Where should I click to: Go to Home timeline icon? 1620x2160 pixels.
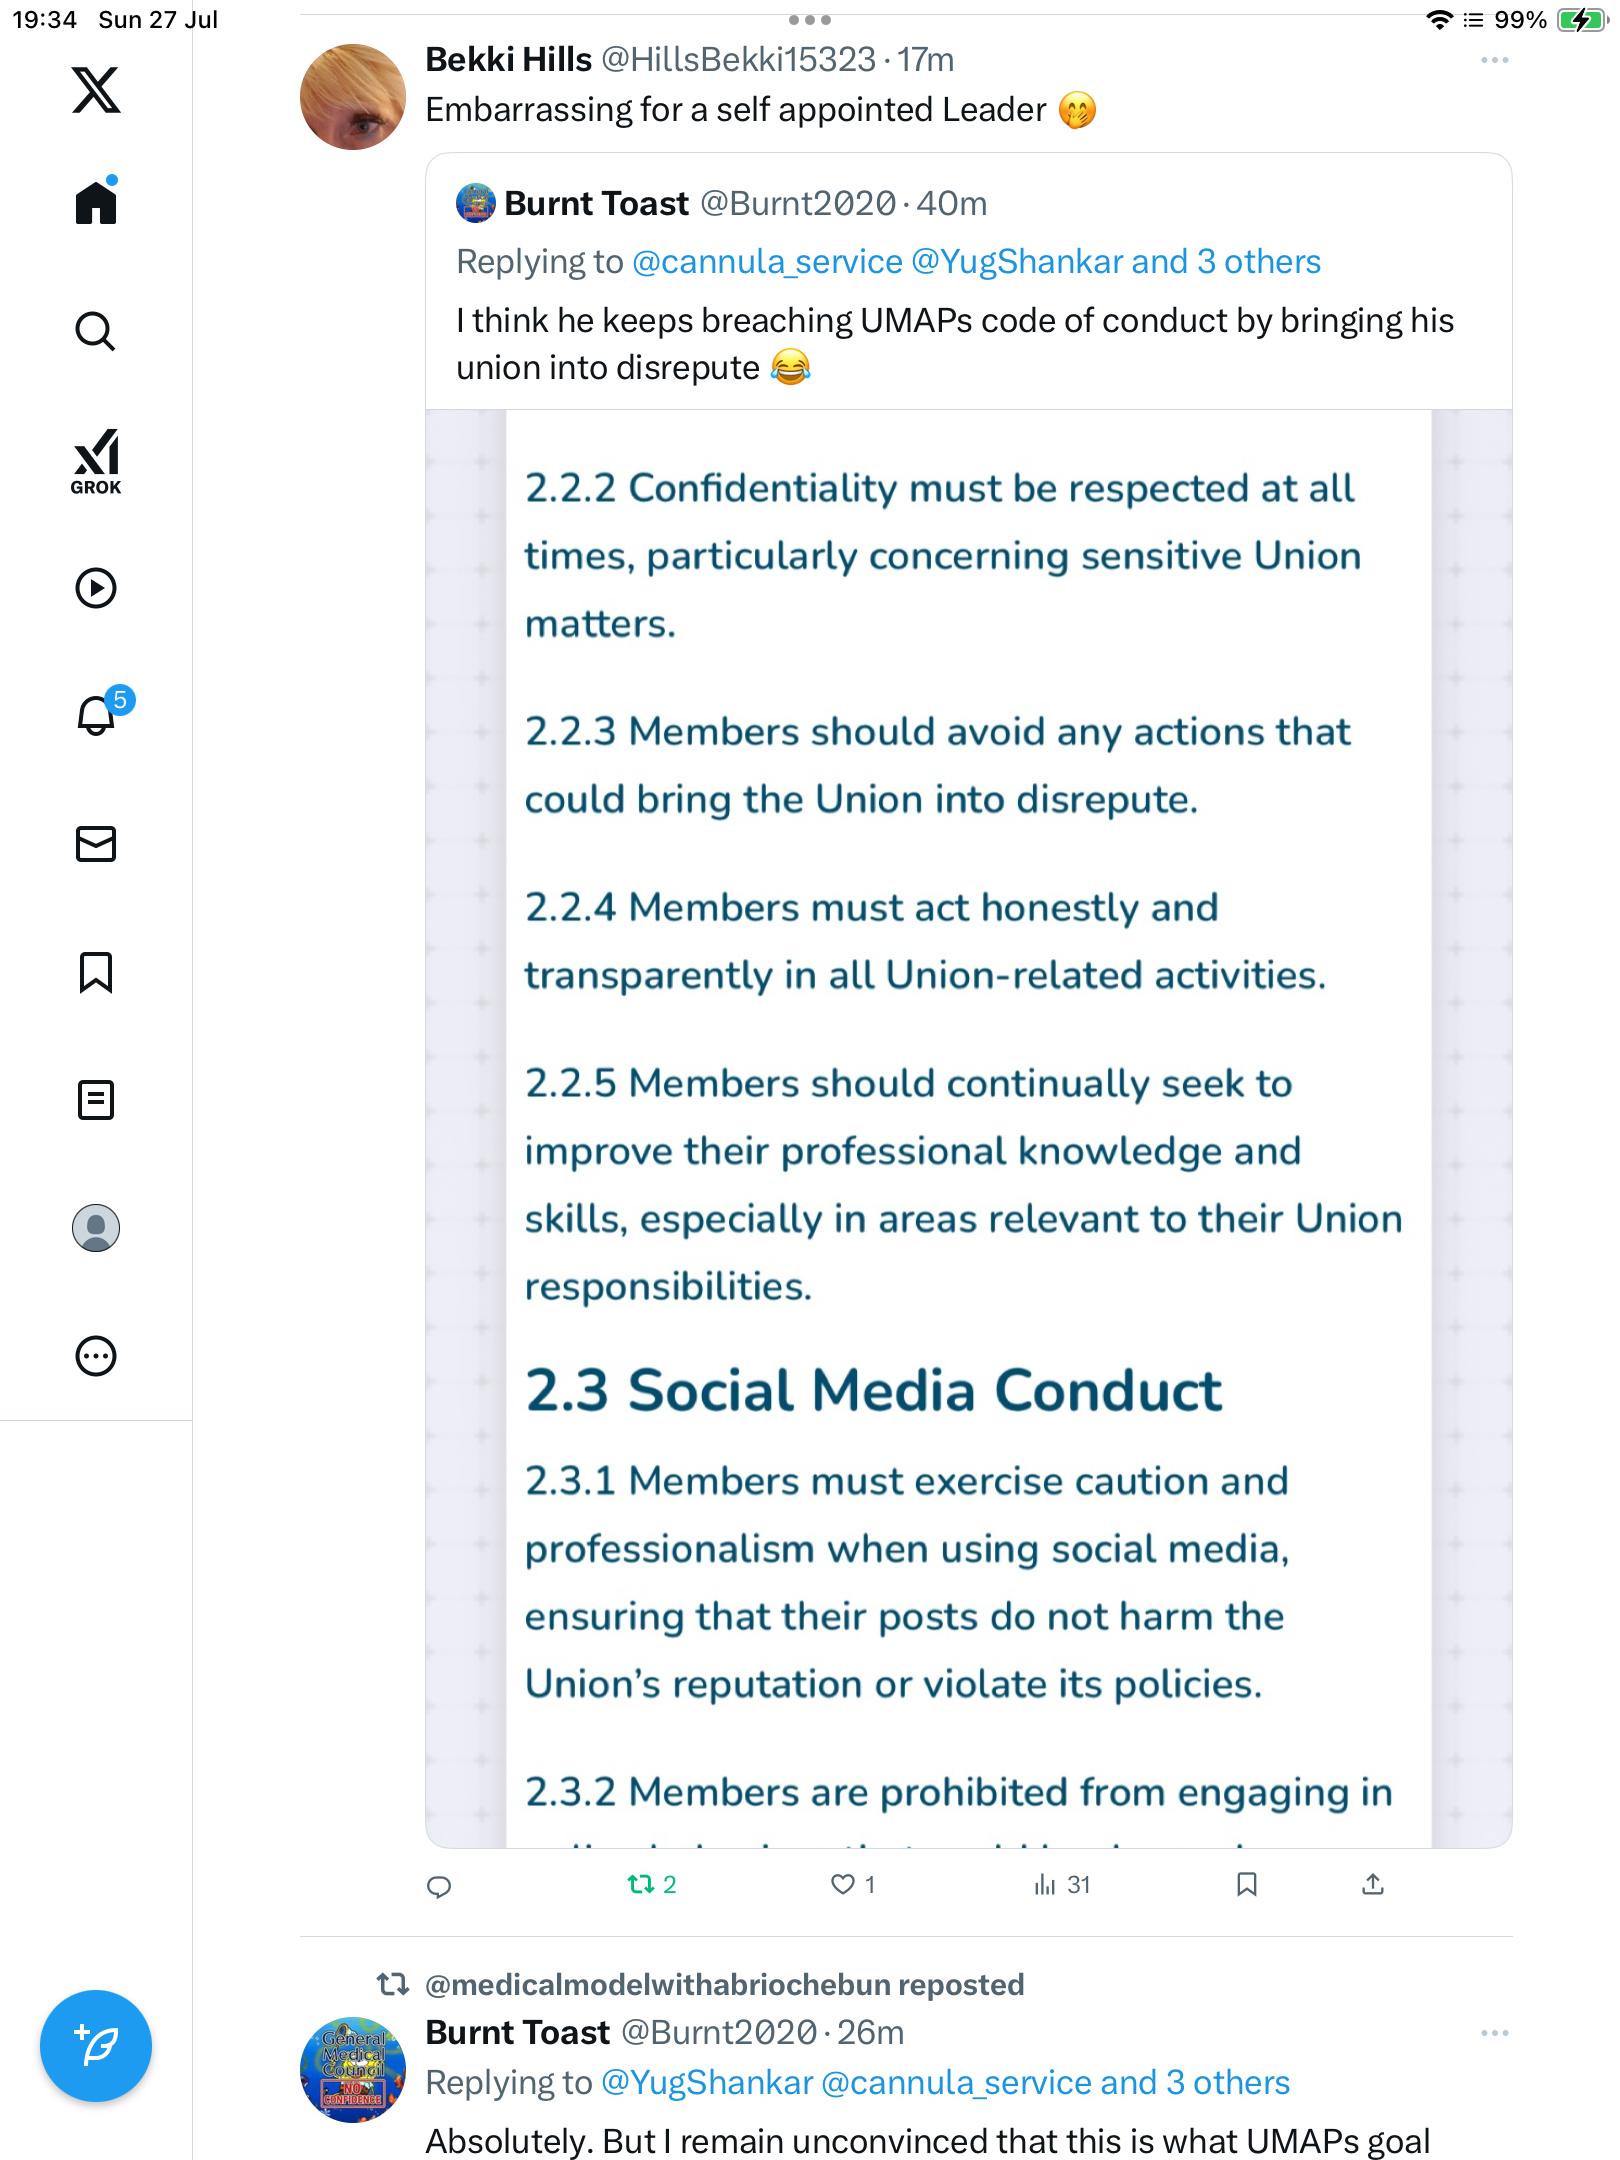coord(96,201)
